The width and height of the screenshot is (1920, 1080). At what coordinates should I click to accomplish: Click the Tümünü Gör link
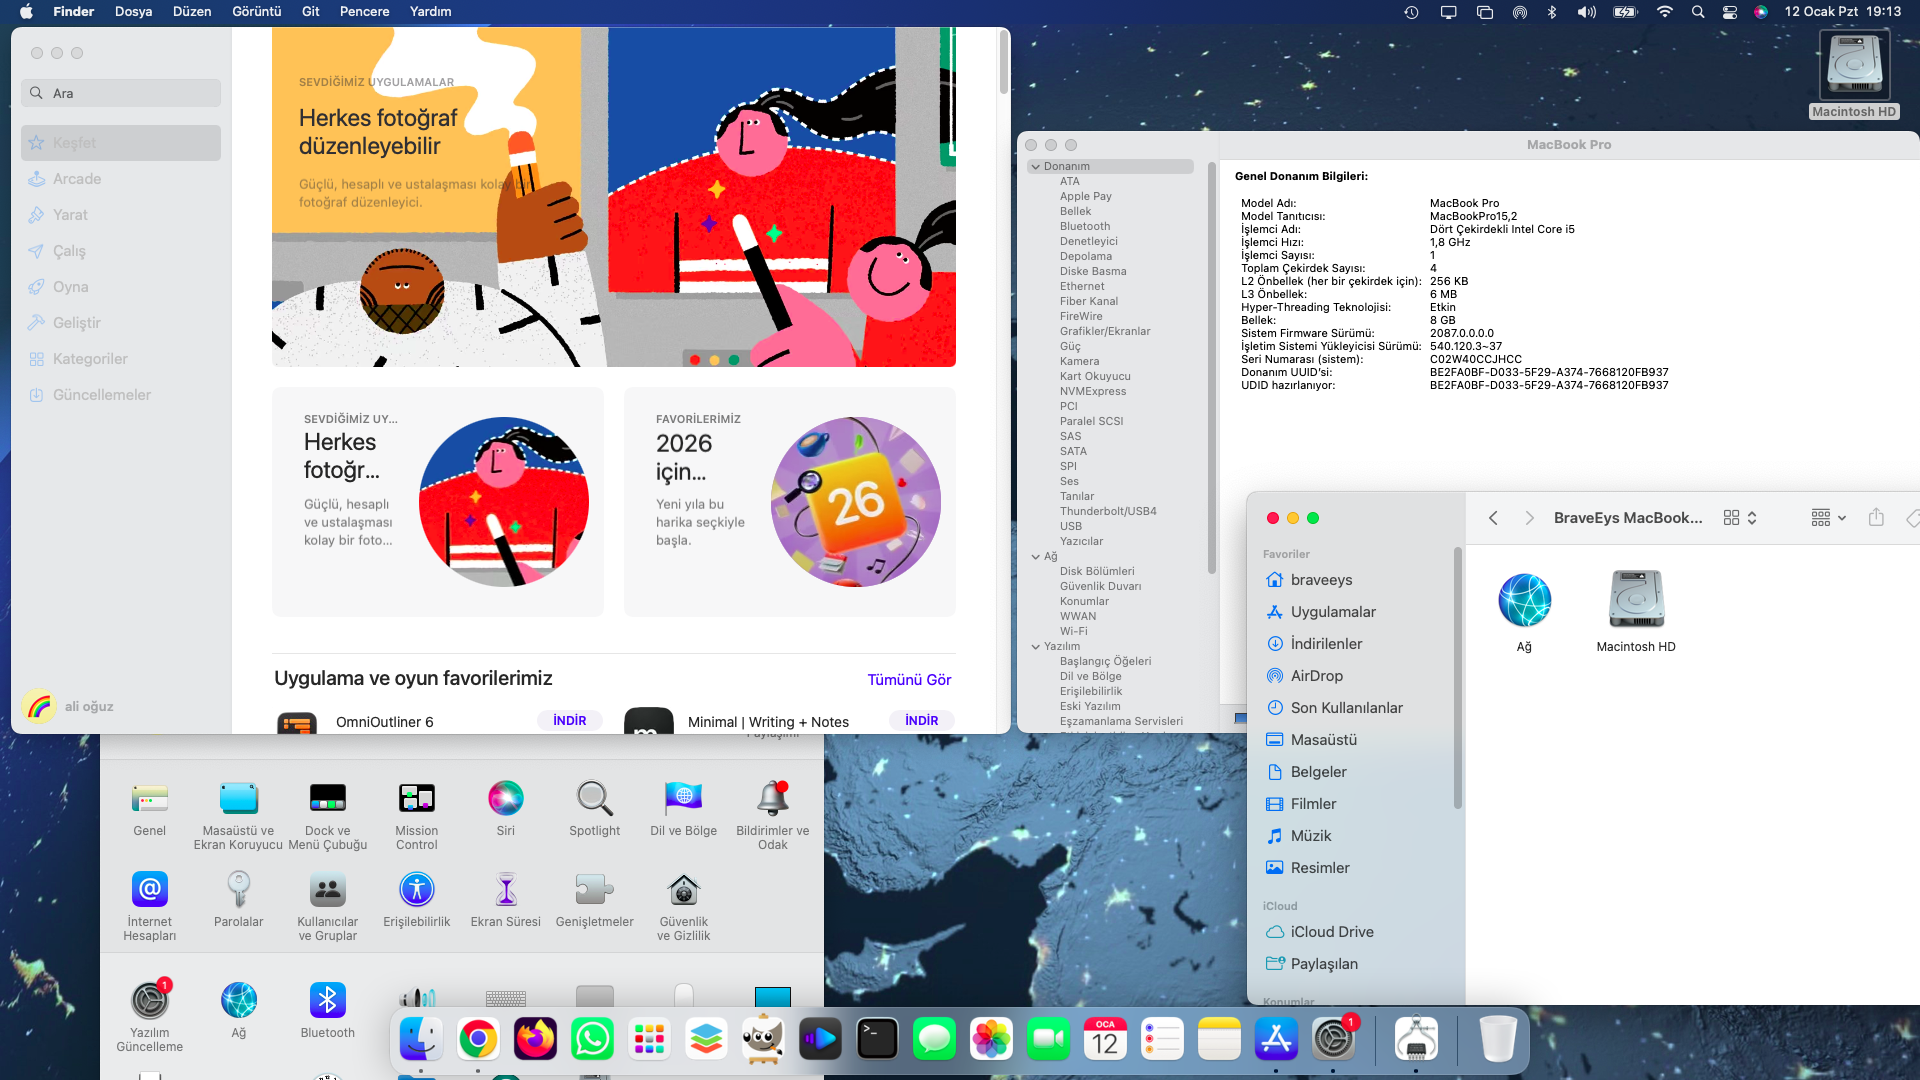tap(909, 680)
